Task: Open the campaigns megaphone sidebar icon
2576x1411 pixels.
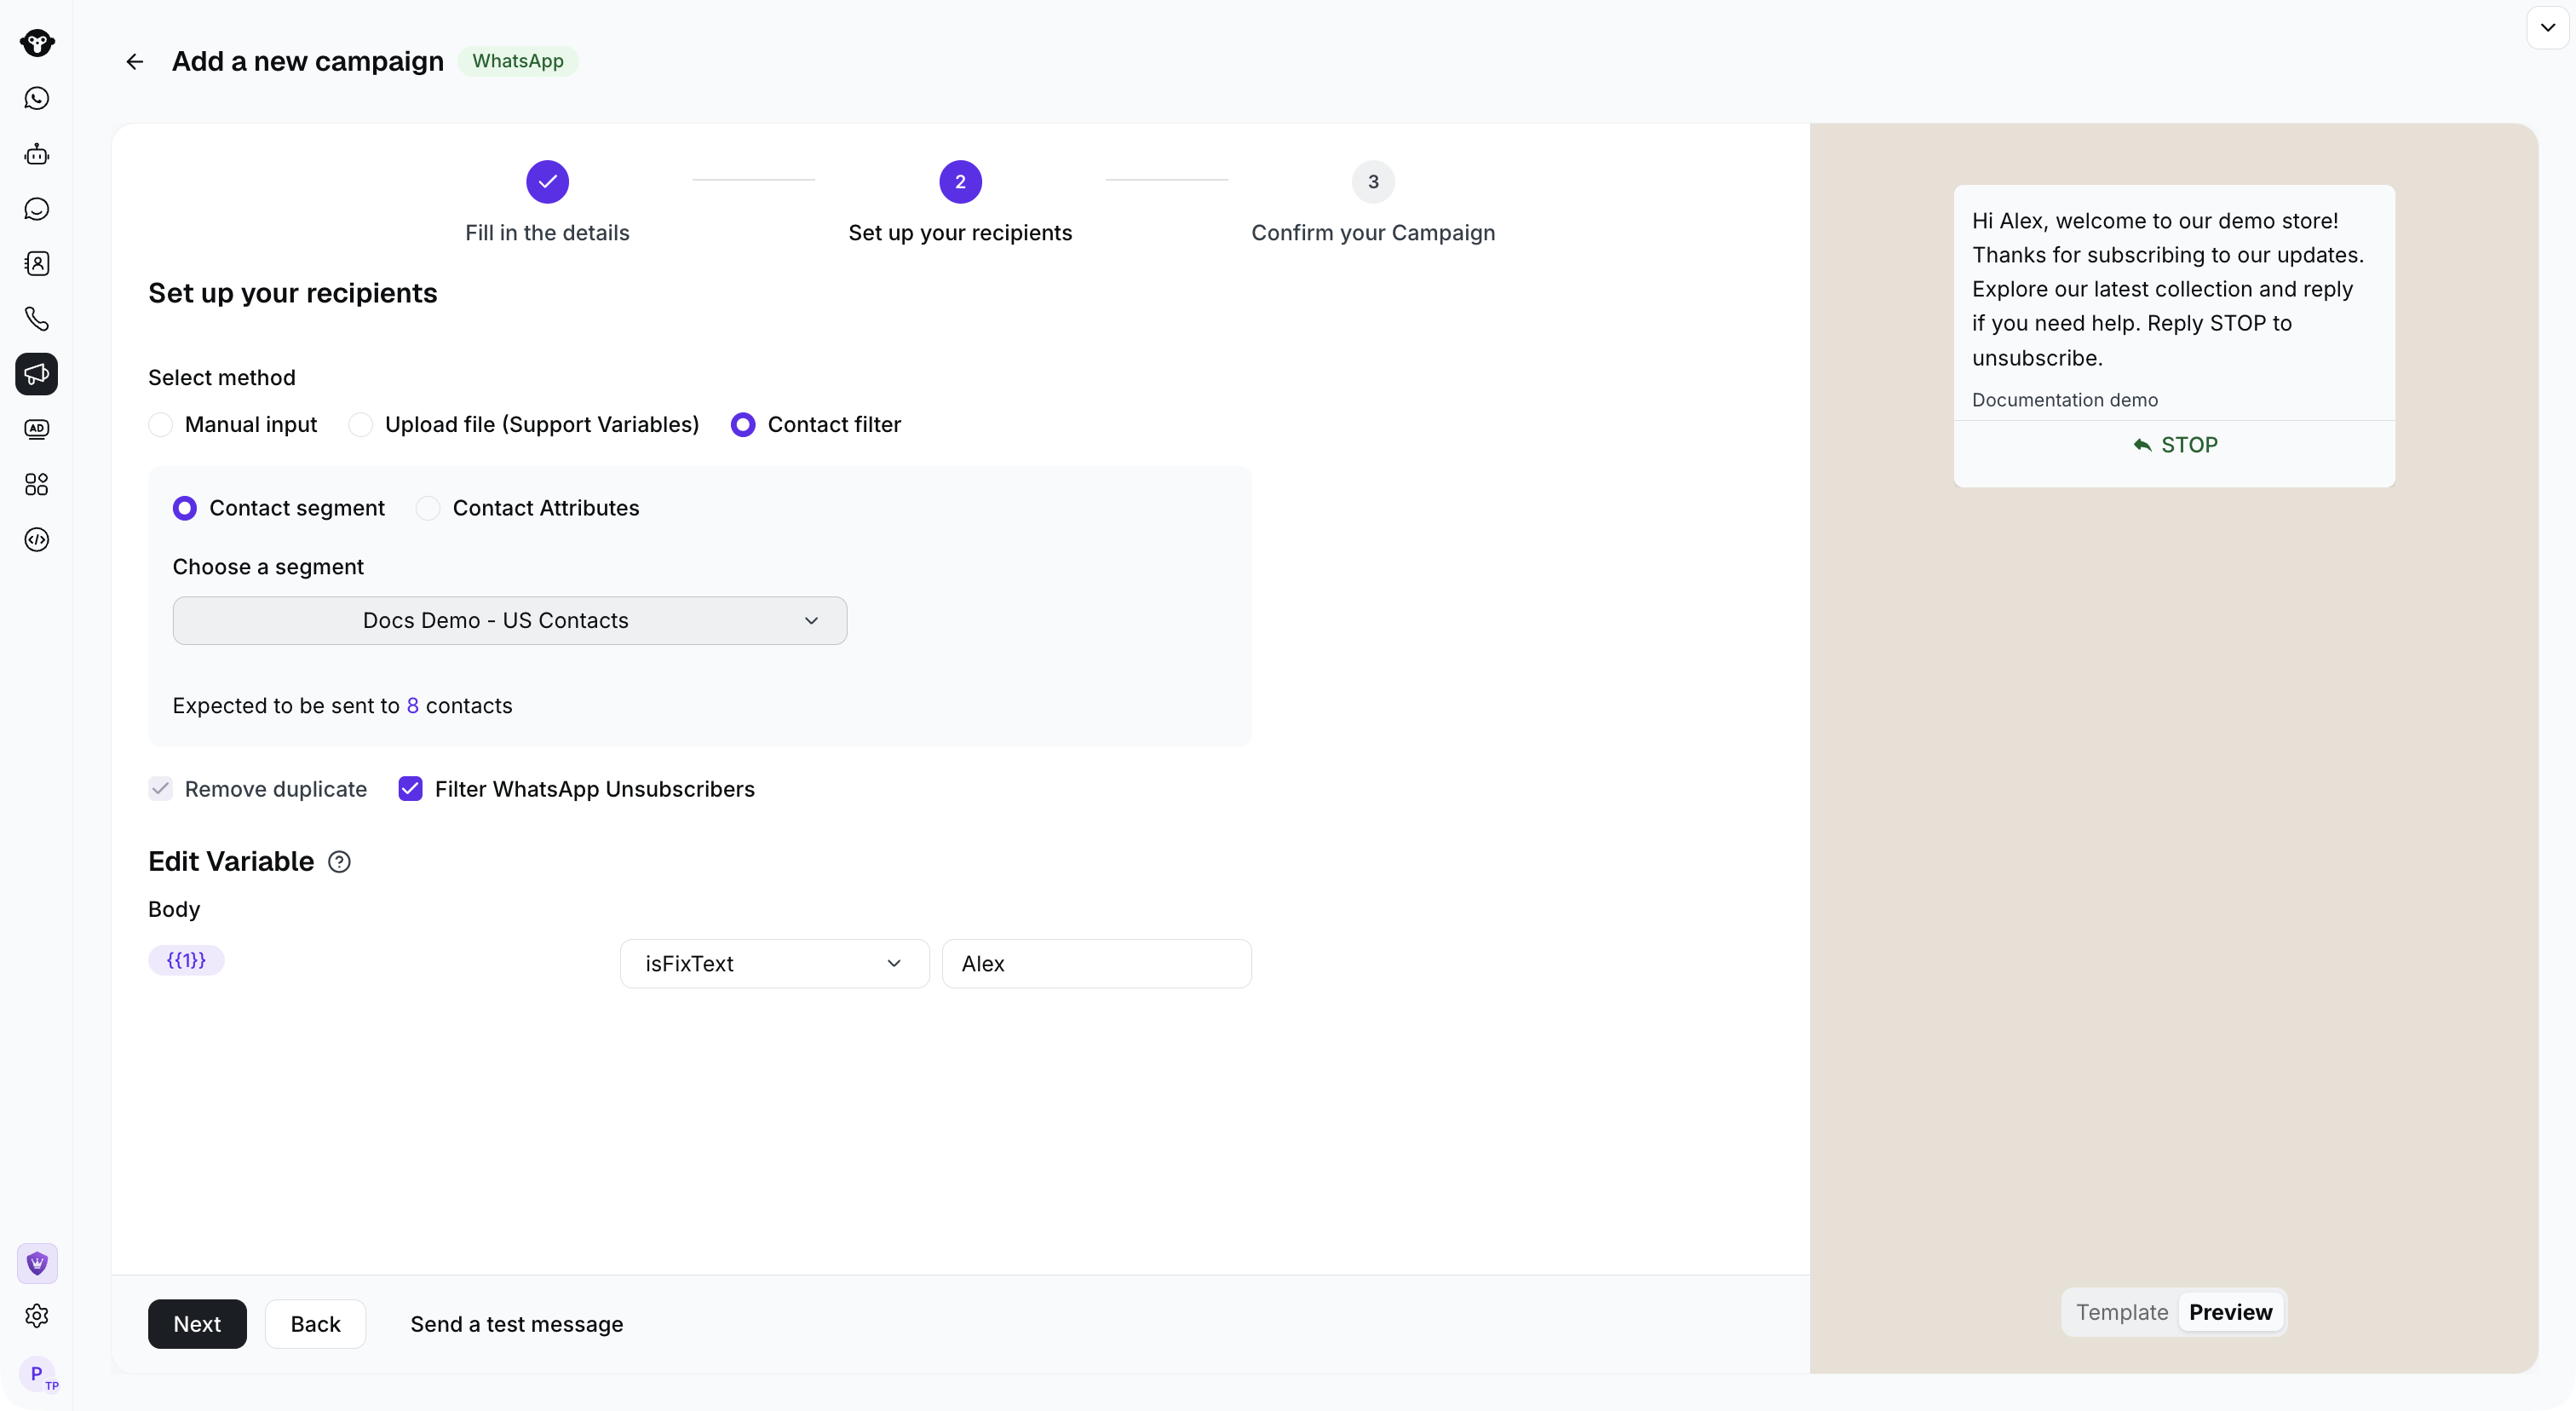Action: click(x=37, y=374)
